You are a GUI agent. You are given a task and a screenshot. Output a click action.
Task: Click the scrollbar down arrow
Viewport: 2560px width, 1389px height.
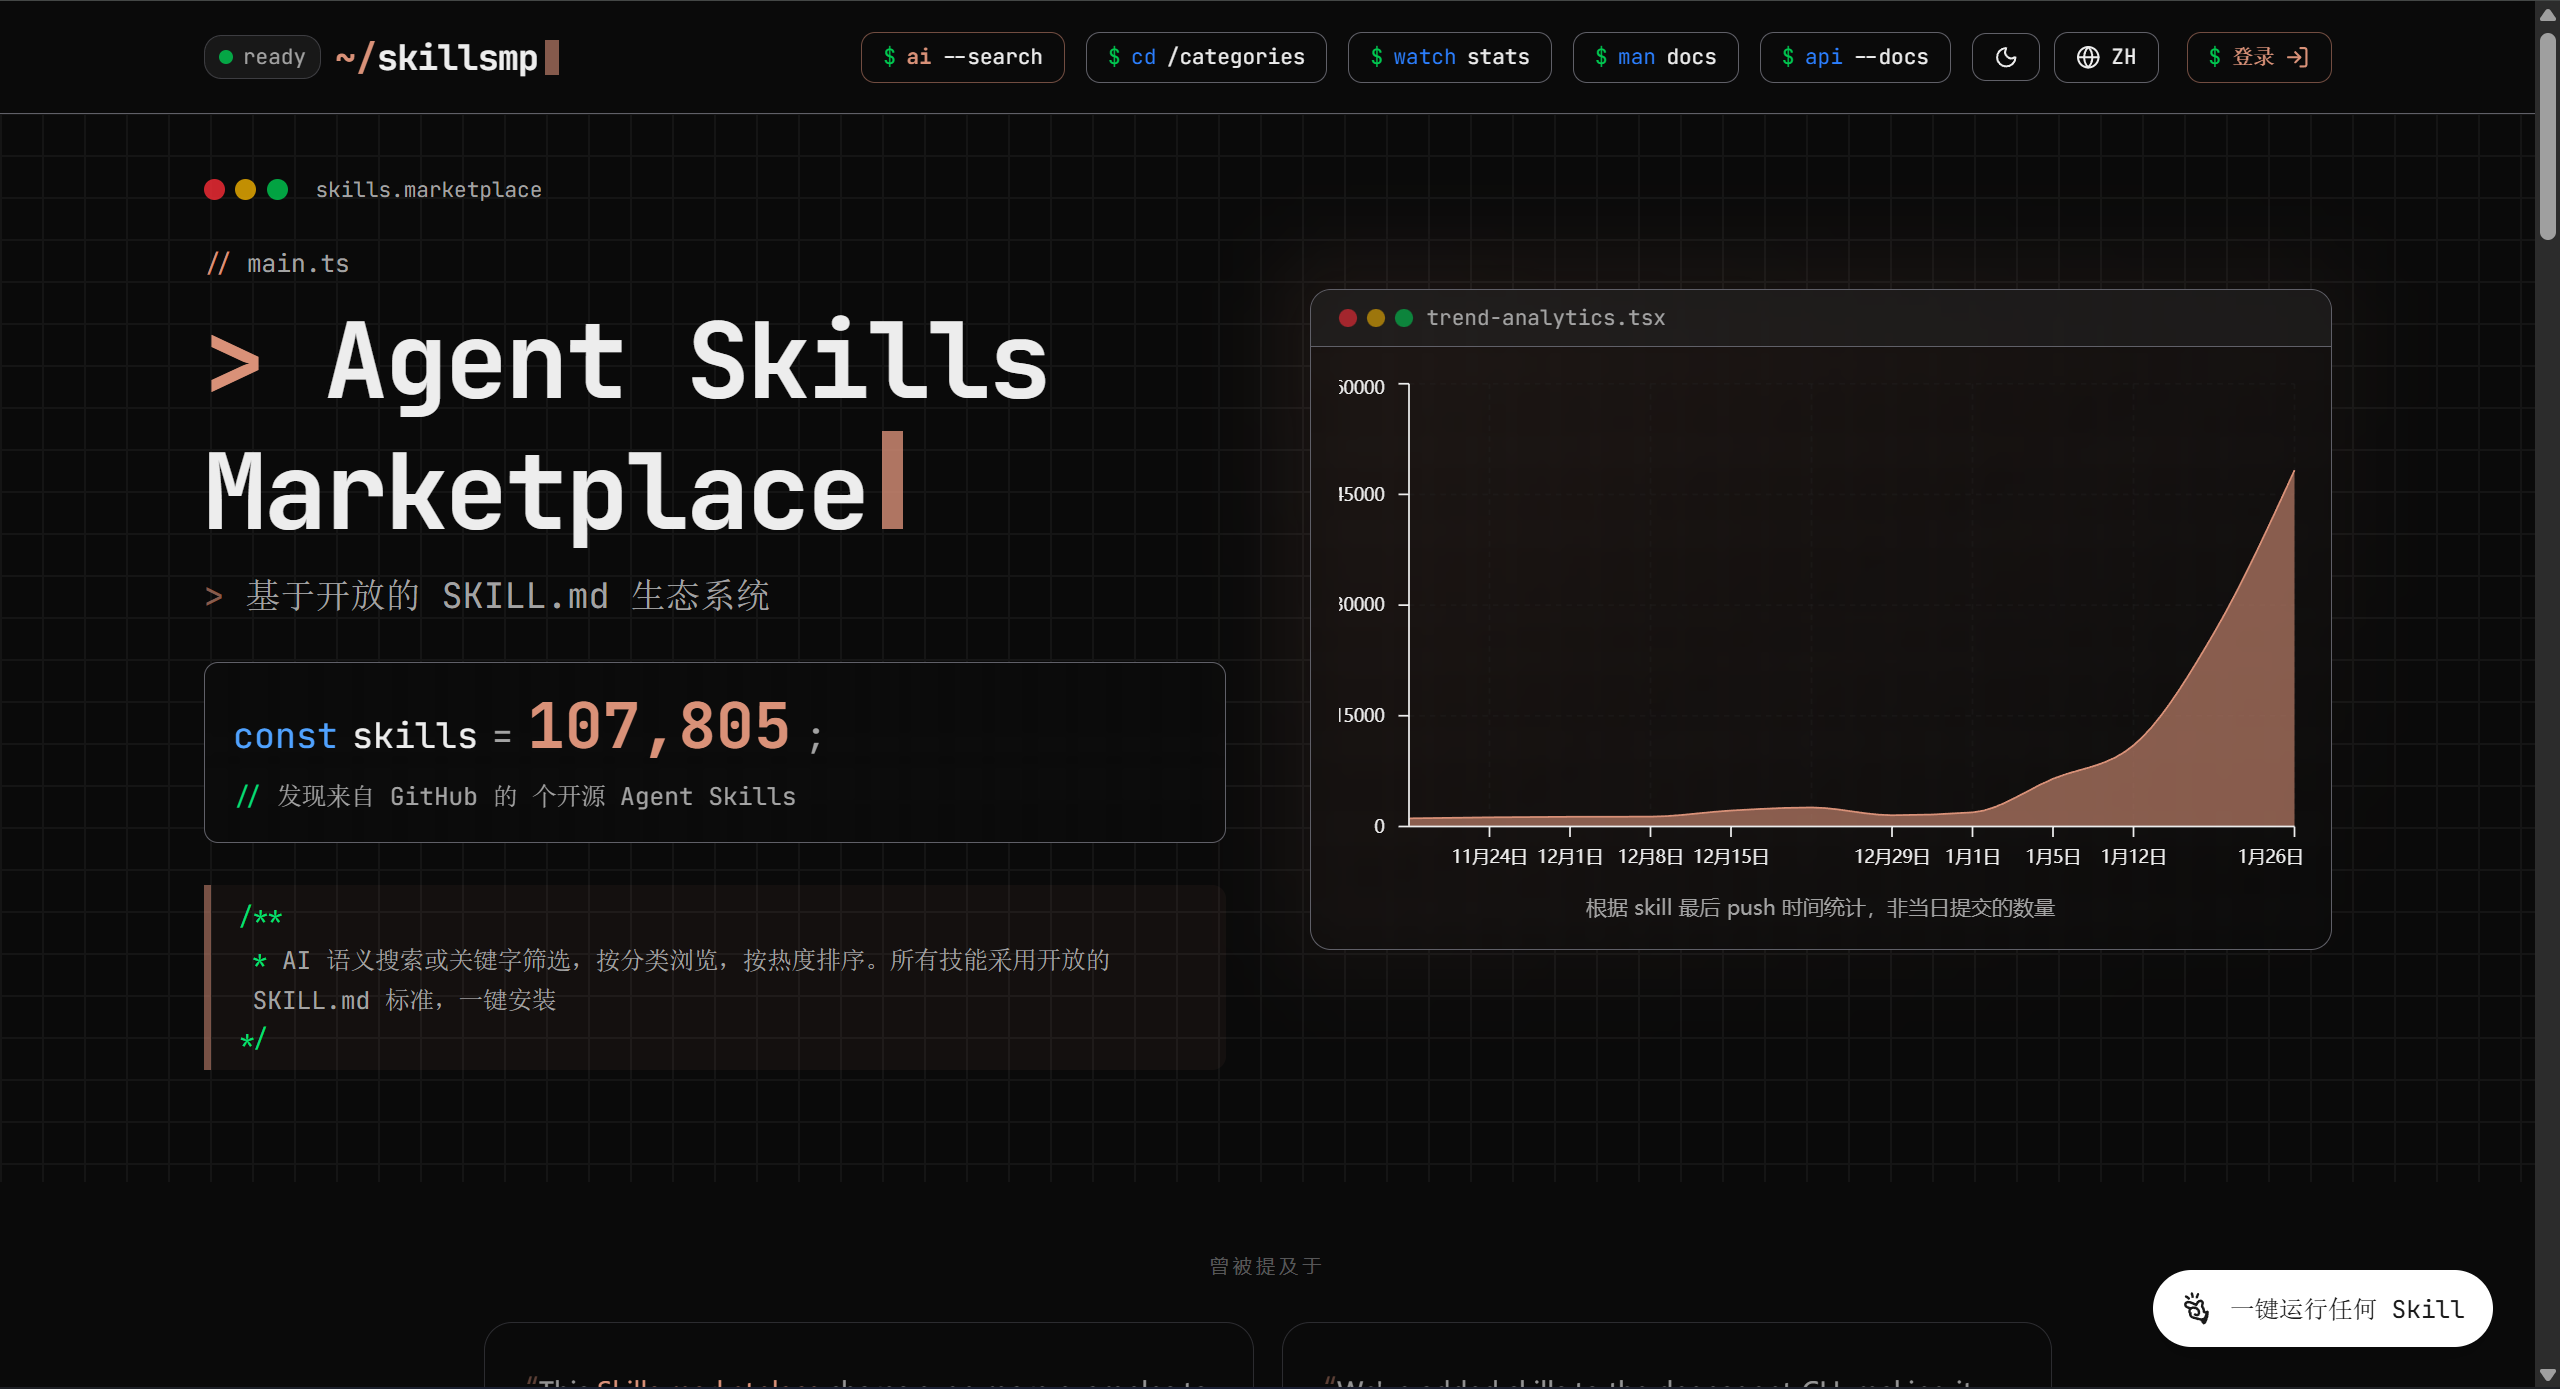[2547, 1377]
